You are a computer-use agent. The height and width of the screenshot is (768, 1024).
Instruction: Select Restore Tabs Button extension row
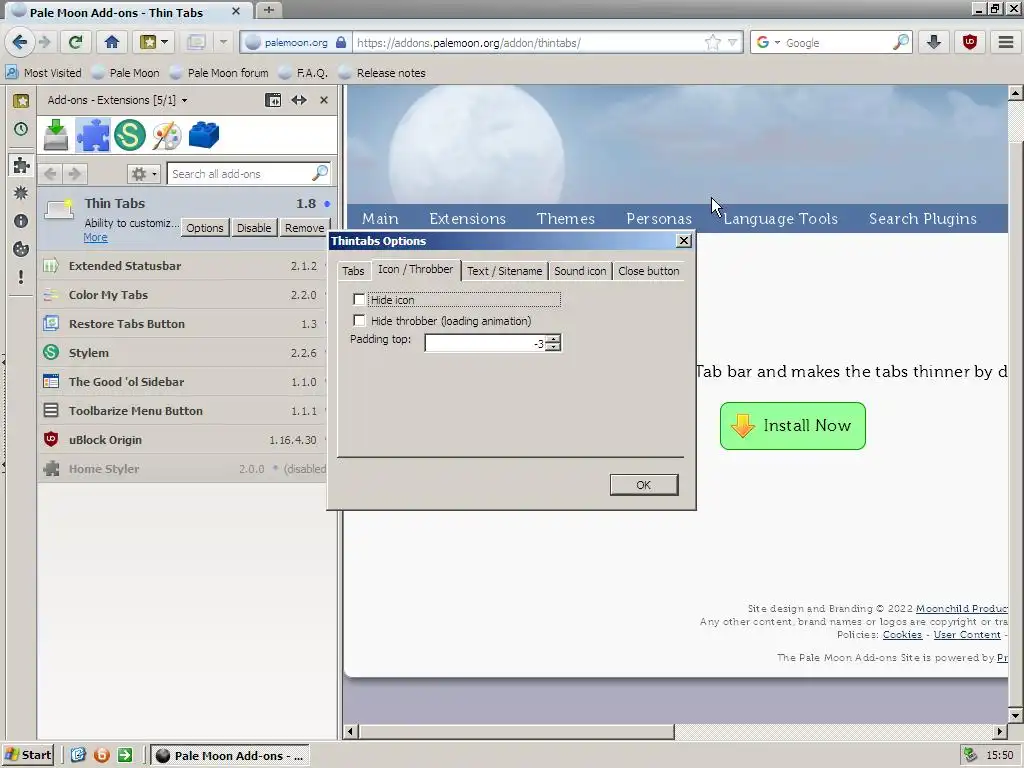coord(183,324)
